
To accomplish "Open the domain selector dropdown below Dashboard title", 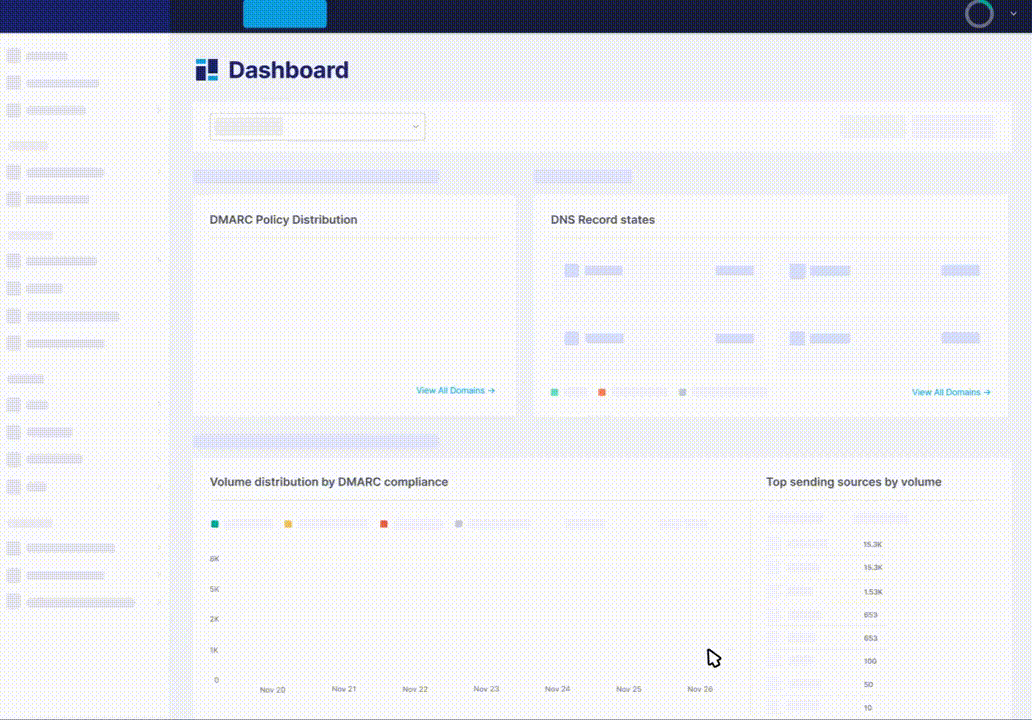I will coord(317,127).
